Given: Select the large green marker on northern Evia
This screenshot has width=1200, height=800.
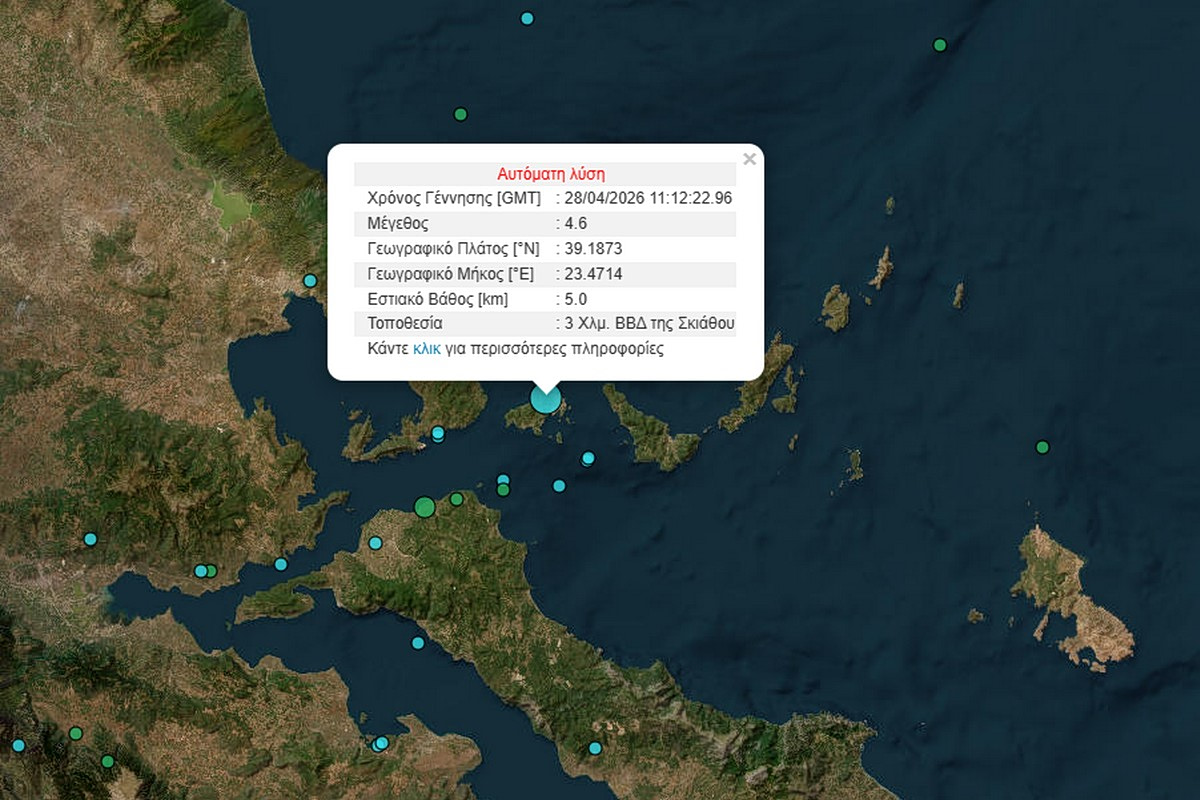Looking at the screenshot, I should (424, 507).
